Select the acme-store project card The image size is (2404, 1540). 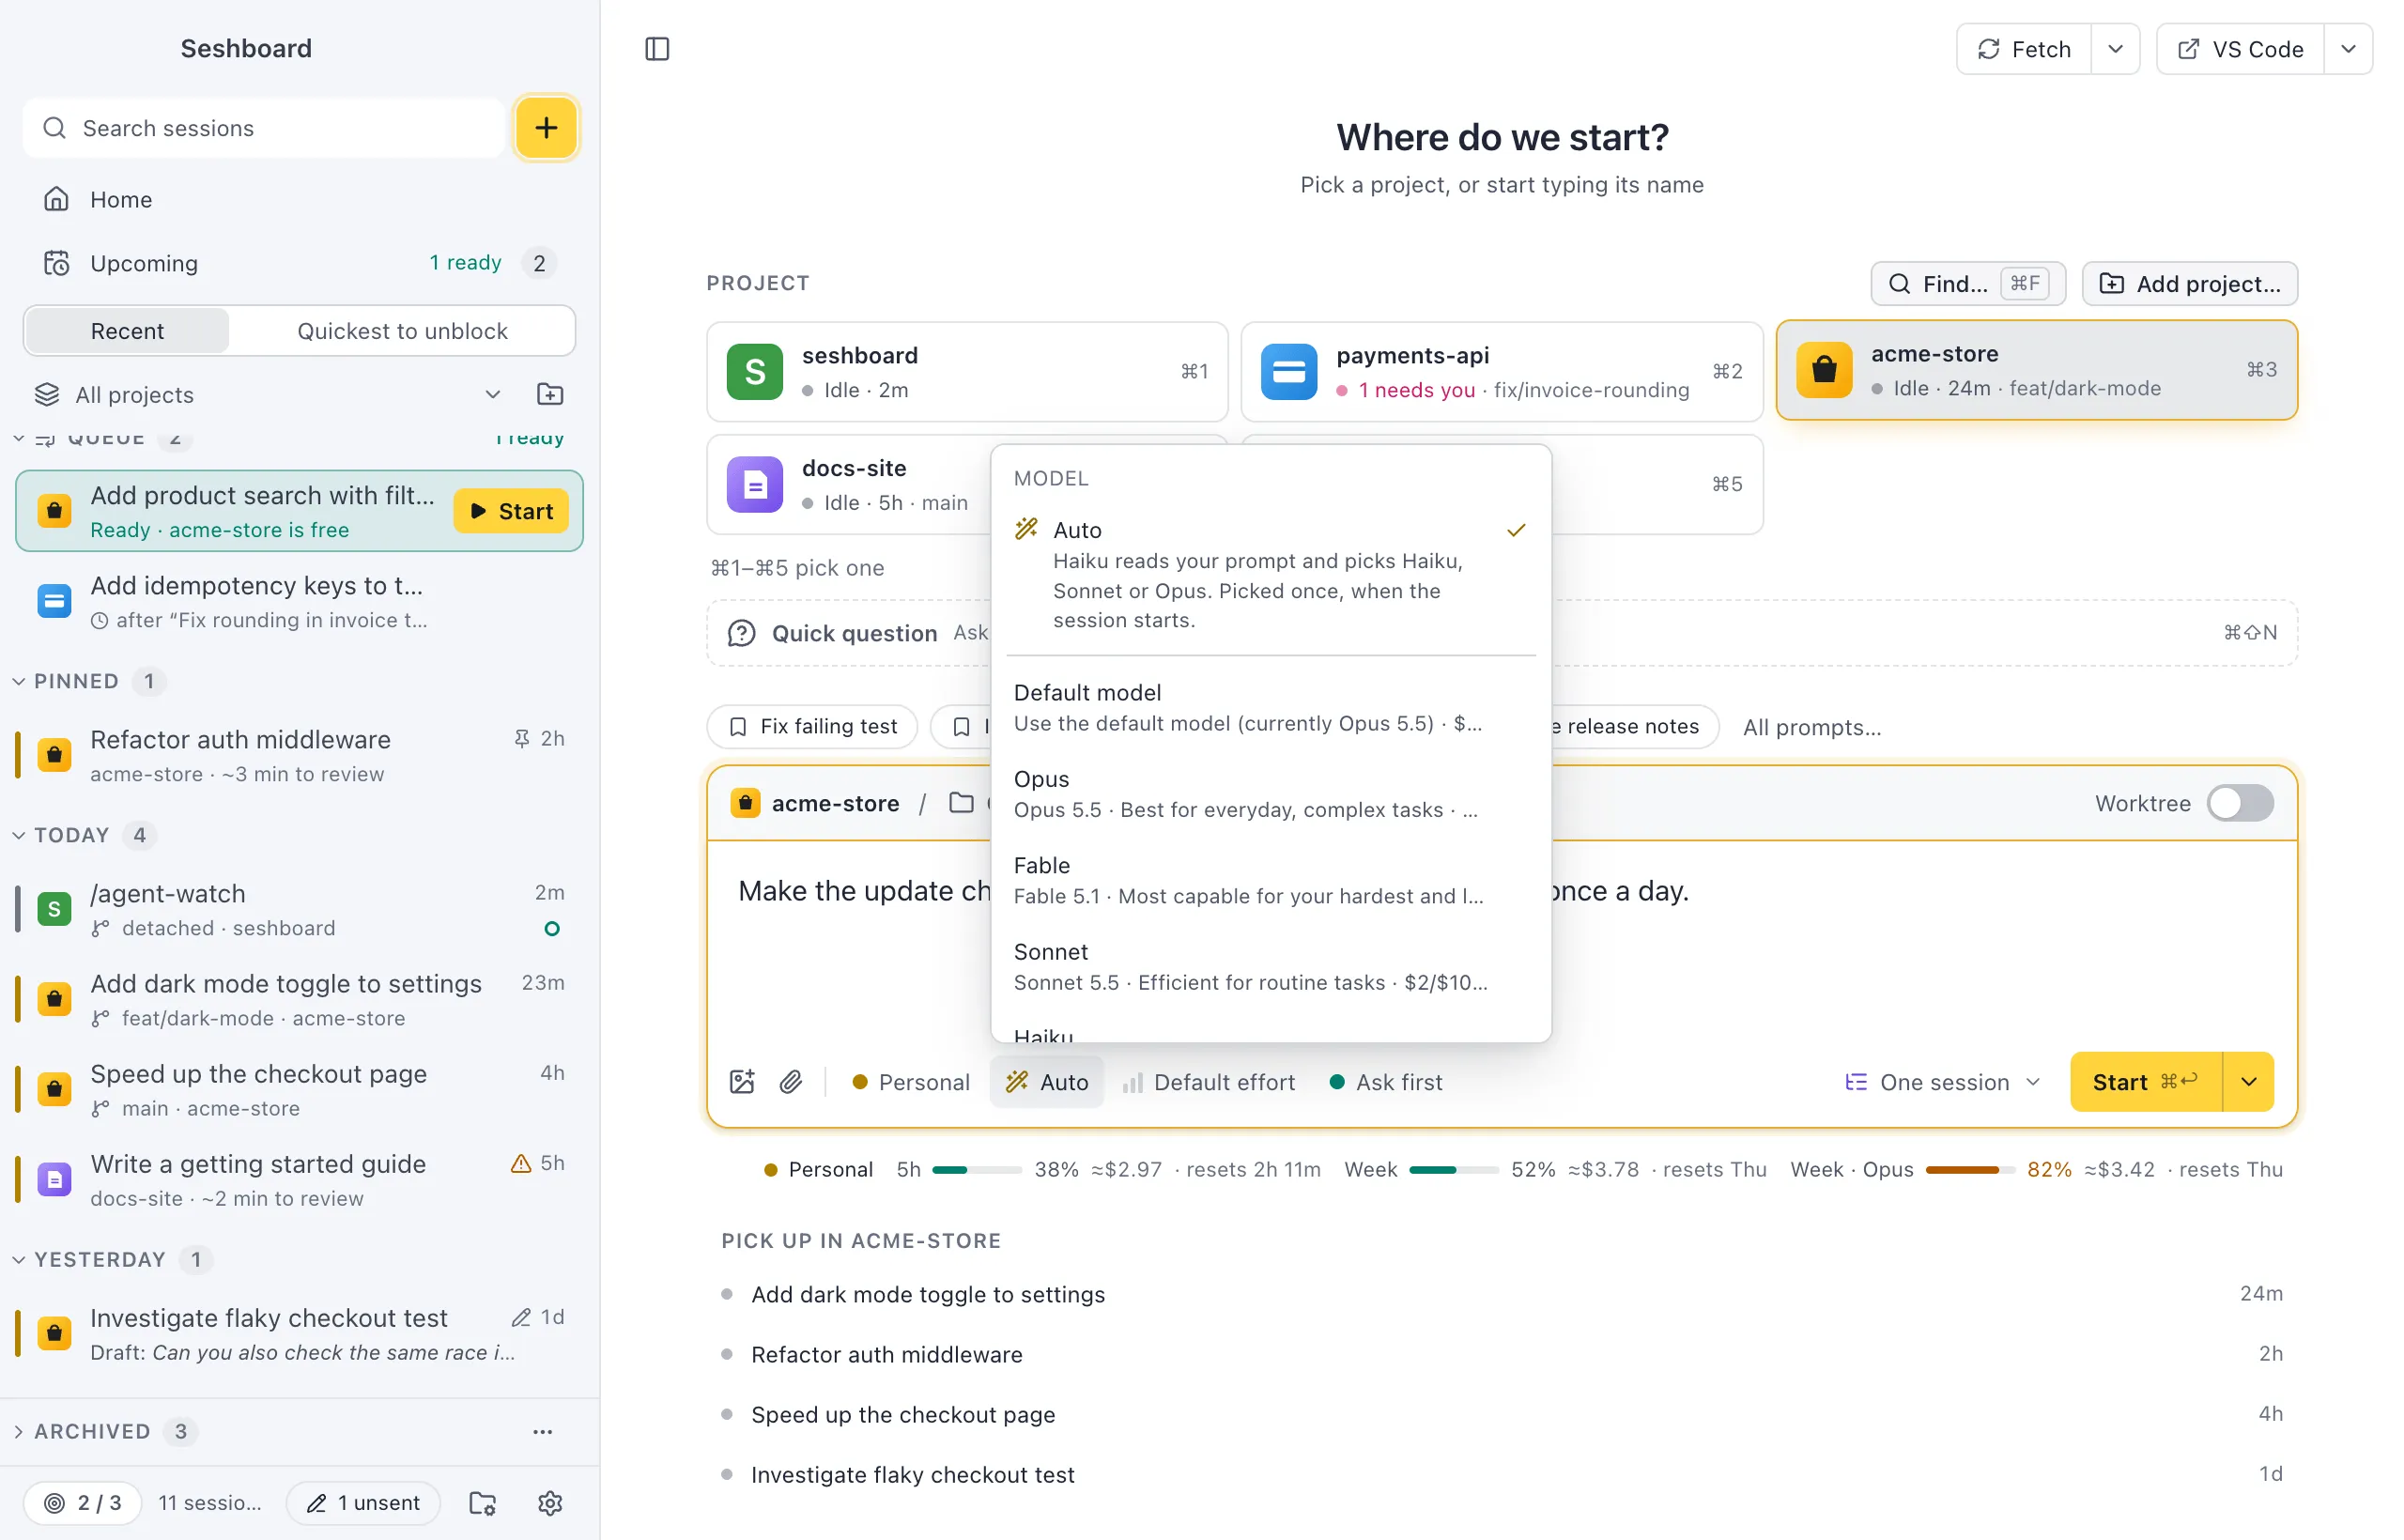coord(2036,370)
